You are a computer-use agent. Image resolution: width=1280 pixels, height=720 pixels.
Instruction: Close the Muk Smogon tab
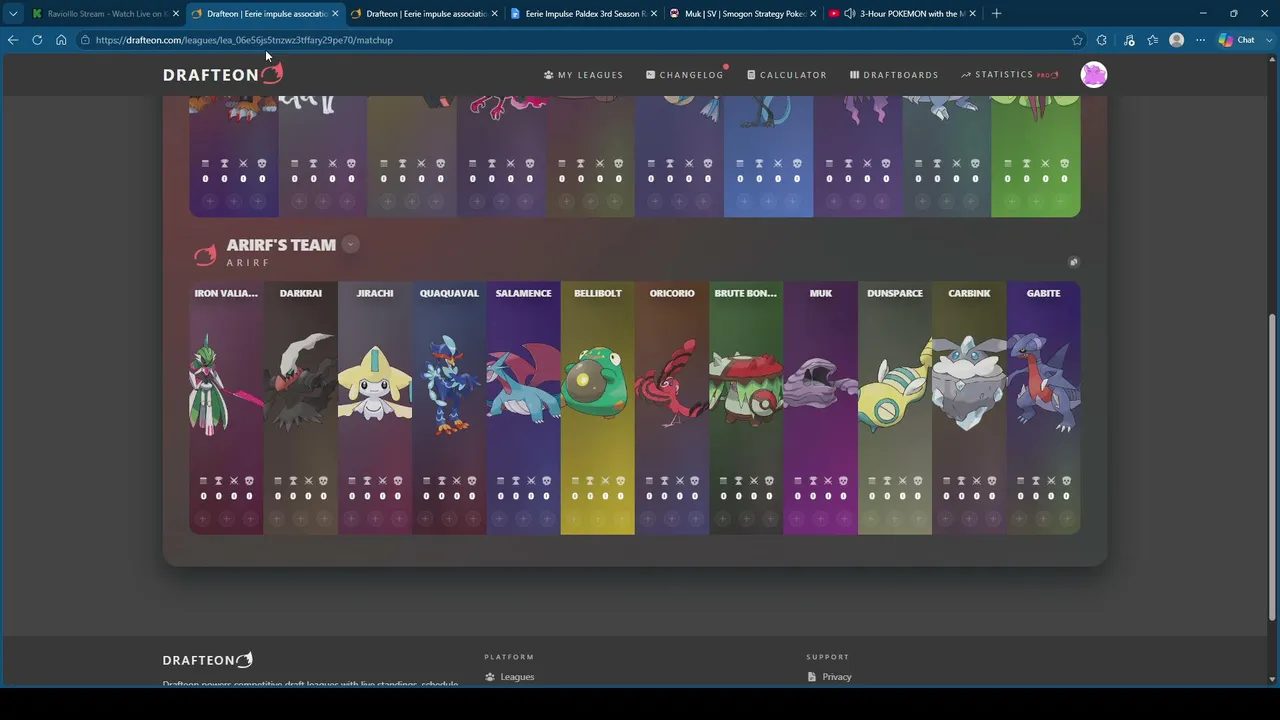pyautogui.click(x=813, y=14)
